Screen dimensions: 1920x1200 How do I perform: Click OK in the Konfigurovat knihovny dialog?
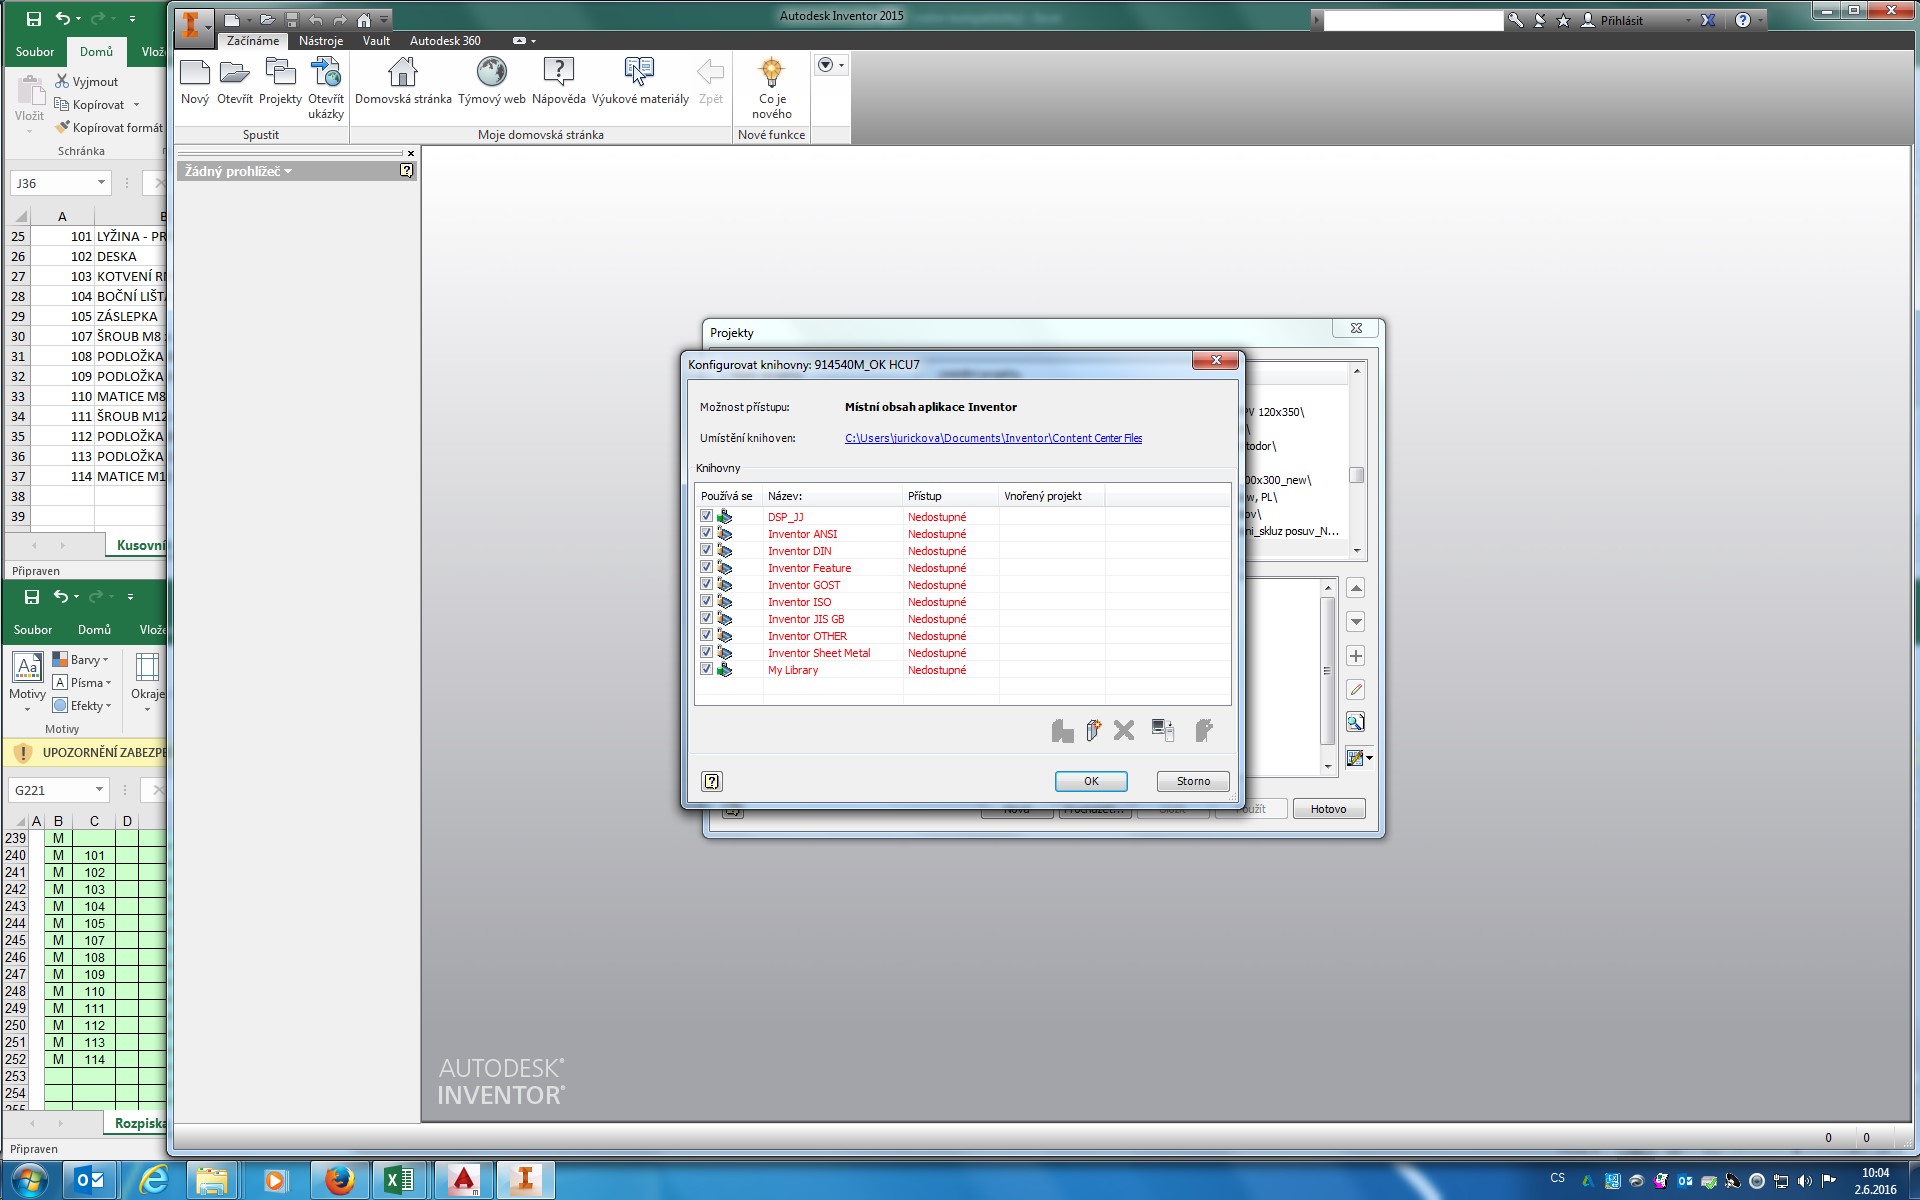tap(1091, 782)
